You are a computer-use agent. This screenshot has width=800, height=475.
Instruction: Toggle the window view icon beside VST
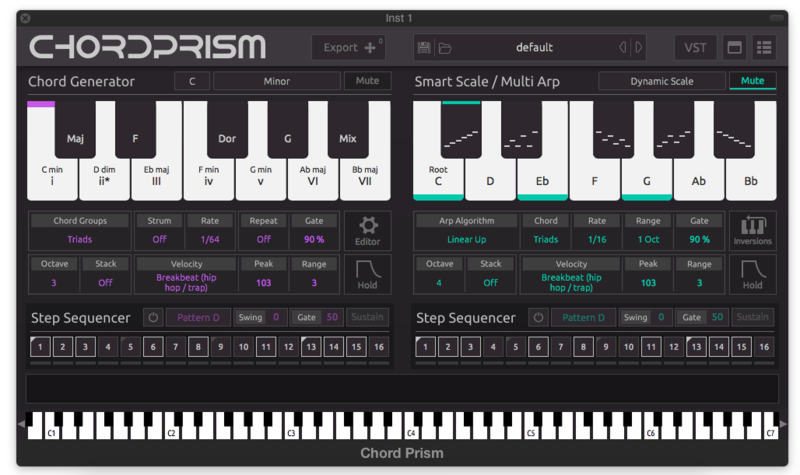[x=734, y=47]
